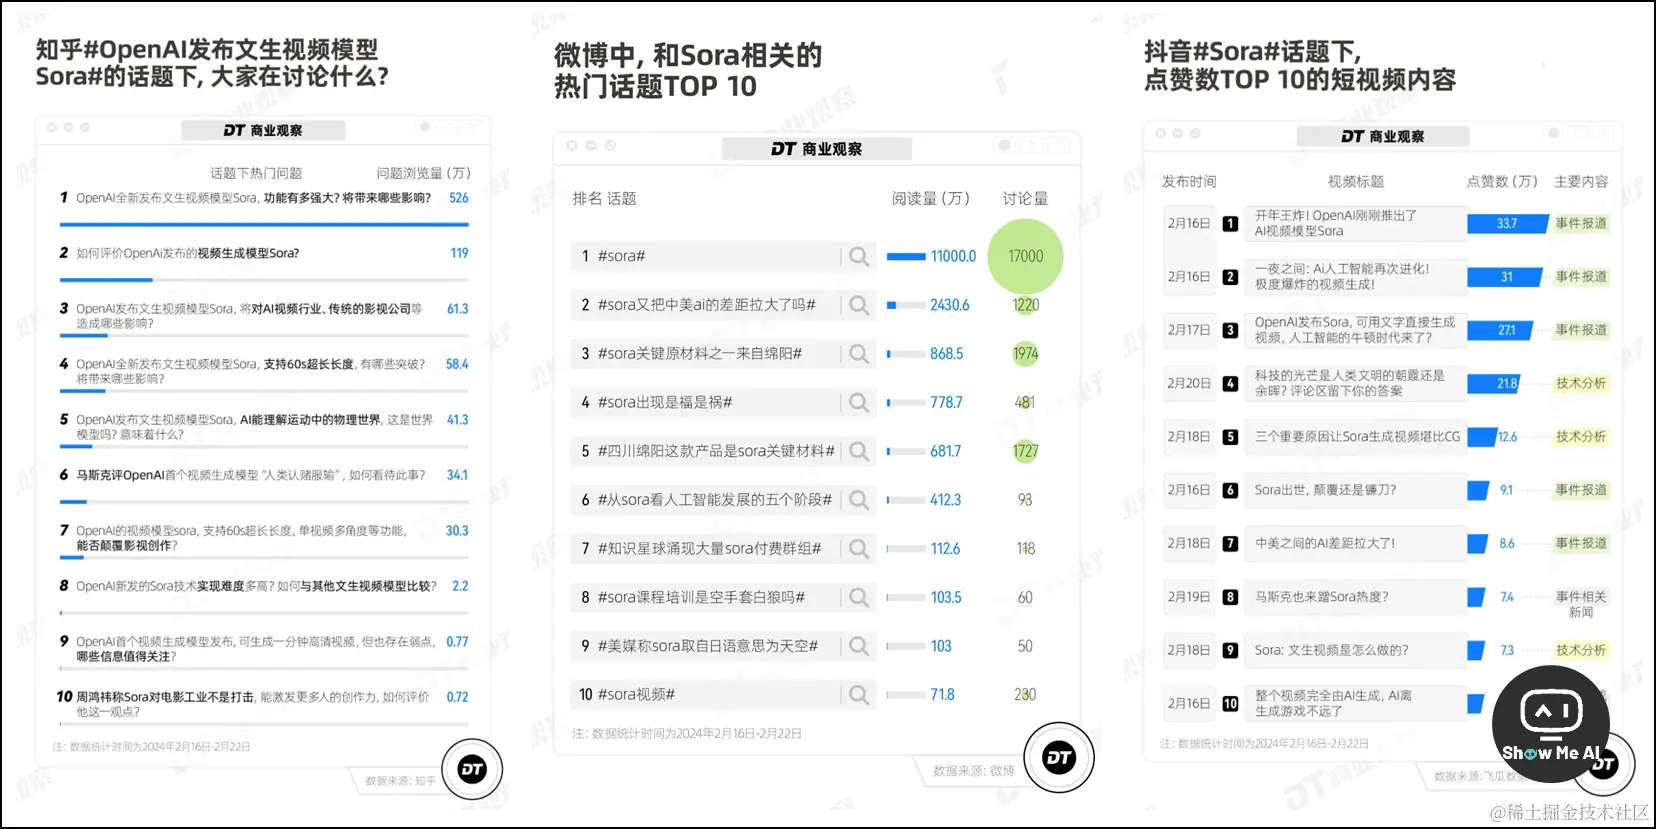Click the DT 商业观察 header in the Zhihu panel

(x=263, y=131)
